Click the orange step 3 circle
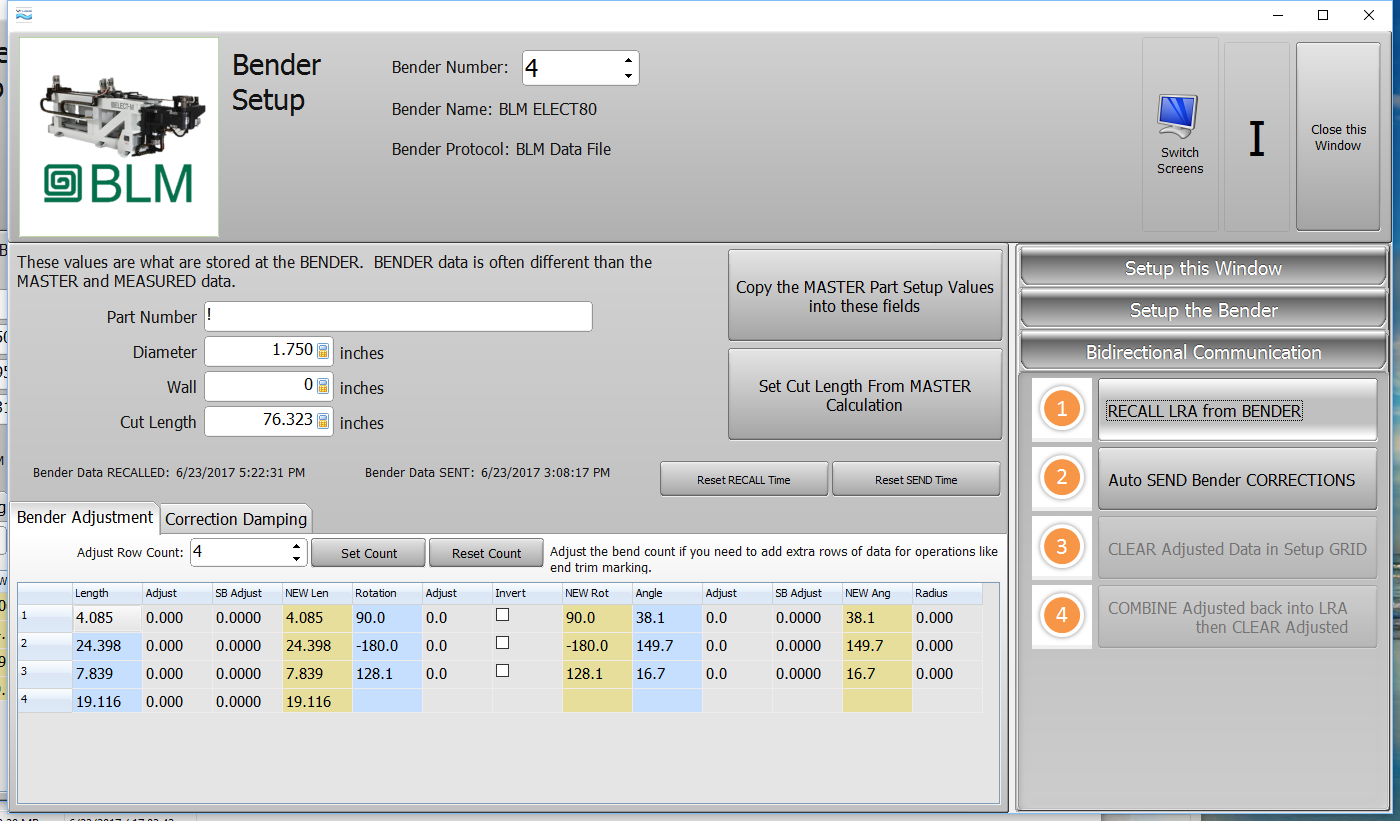Viewport: 1400px width, 821px height. 1062,548
